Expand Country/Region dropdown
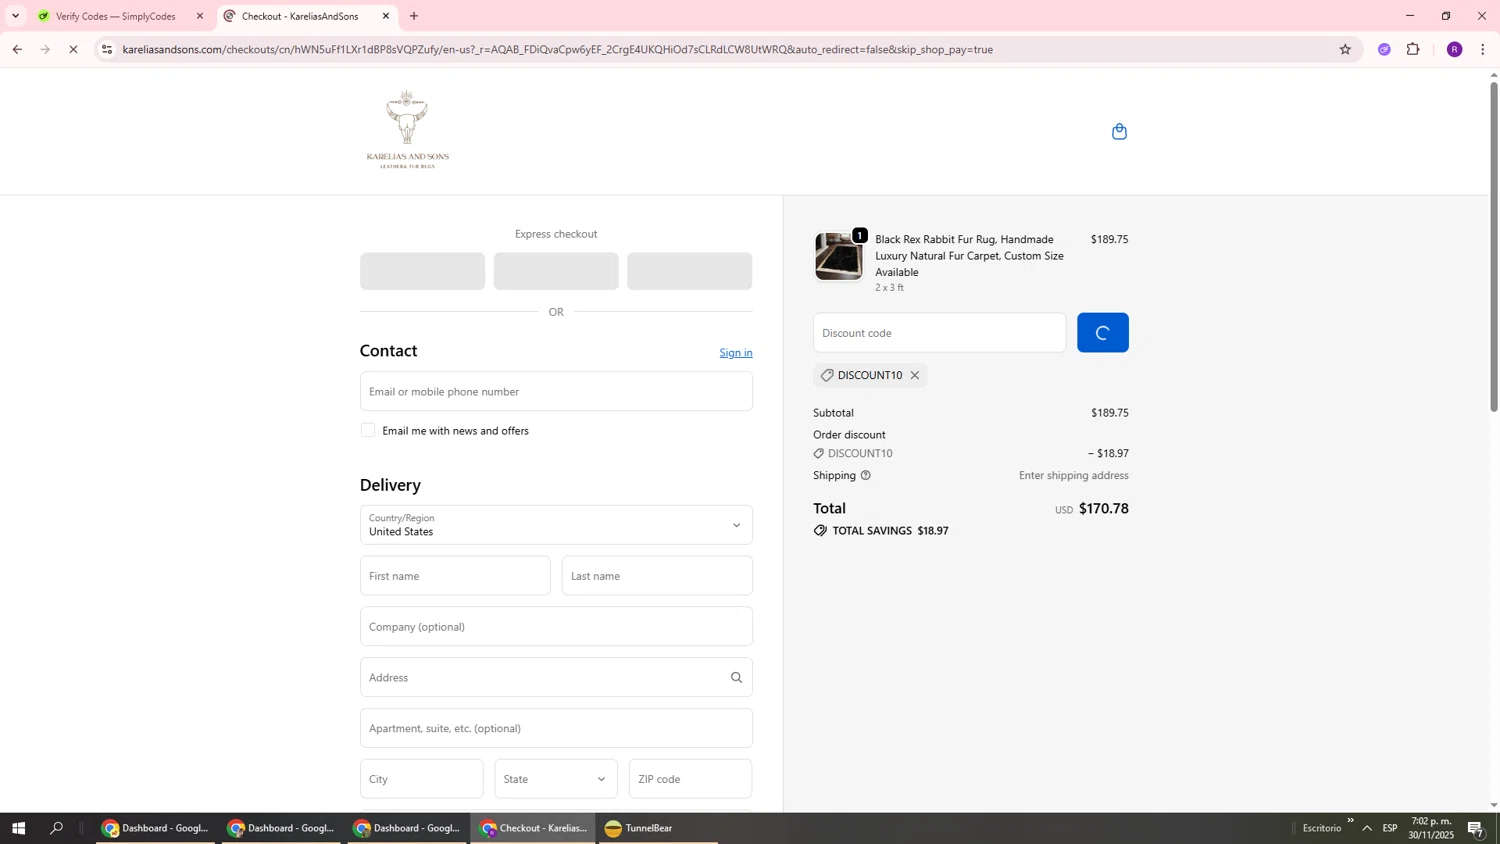Viewport: 1500px width, 844px height. pyautogui.click(x=556, y=525)
